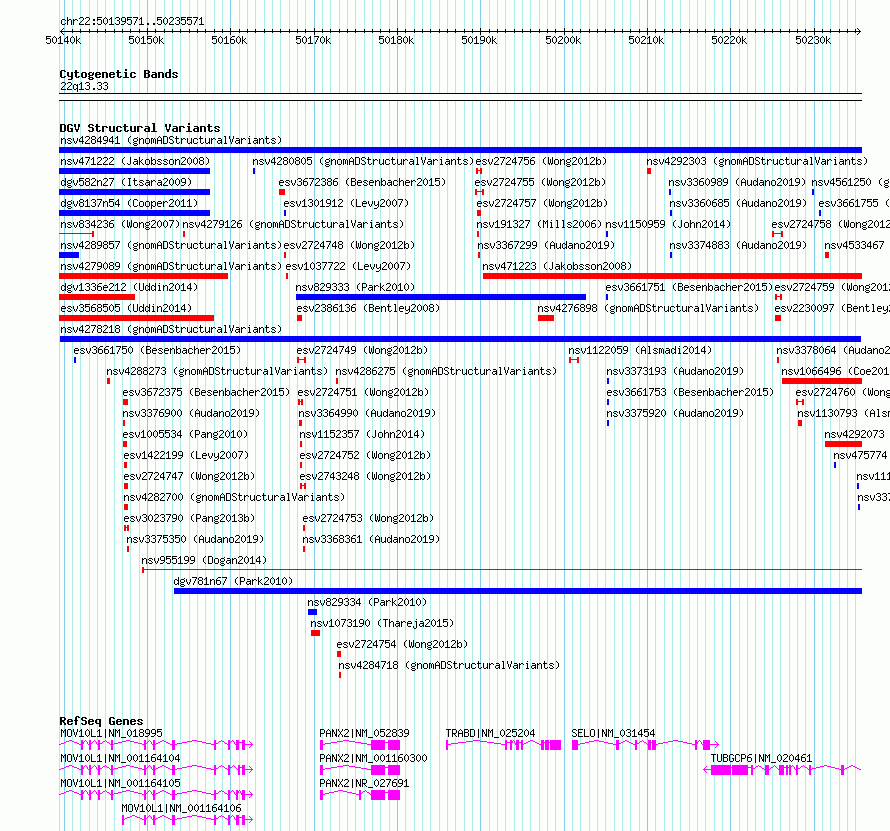This screenshot has width=890, height=831.
Task: Open gene TUBGCP6|NM_020461 label
Action: click(761, 758)
